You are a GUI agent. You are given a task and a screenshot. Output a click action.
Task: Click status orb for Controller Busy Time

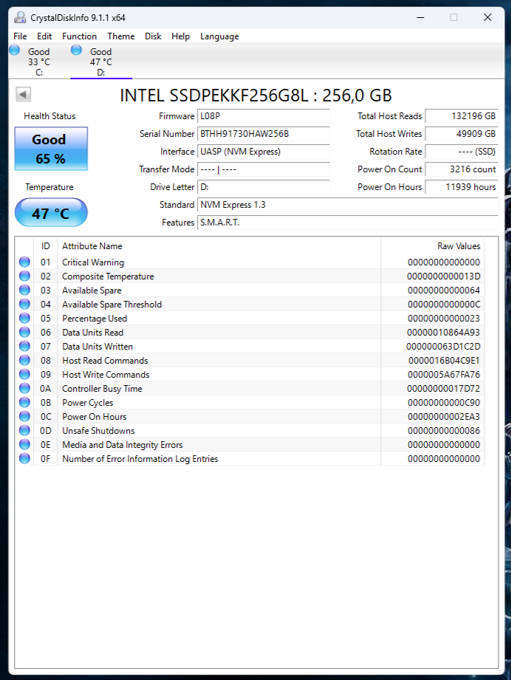tap(25, 388)
